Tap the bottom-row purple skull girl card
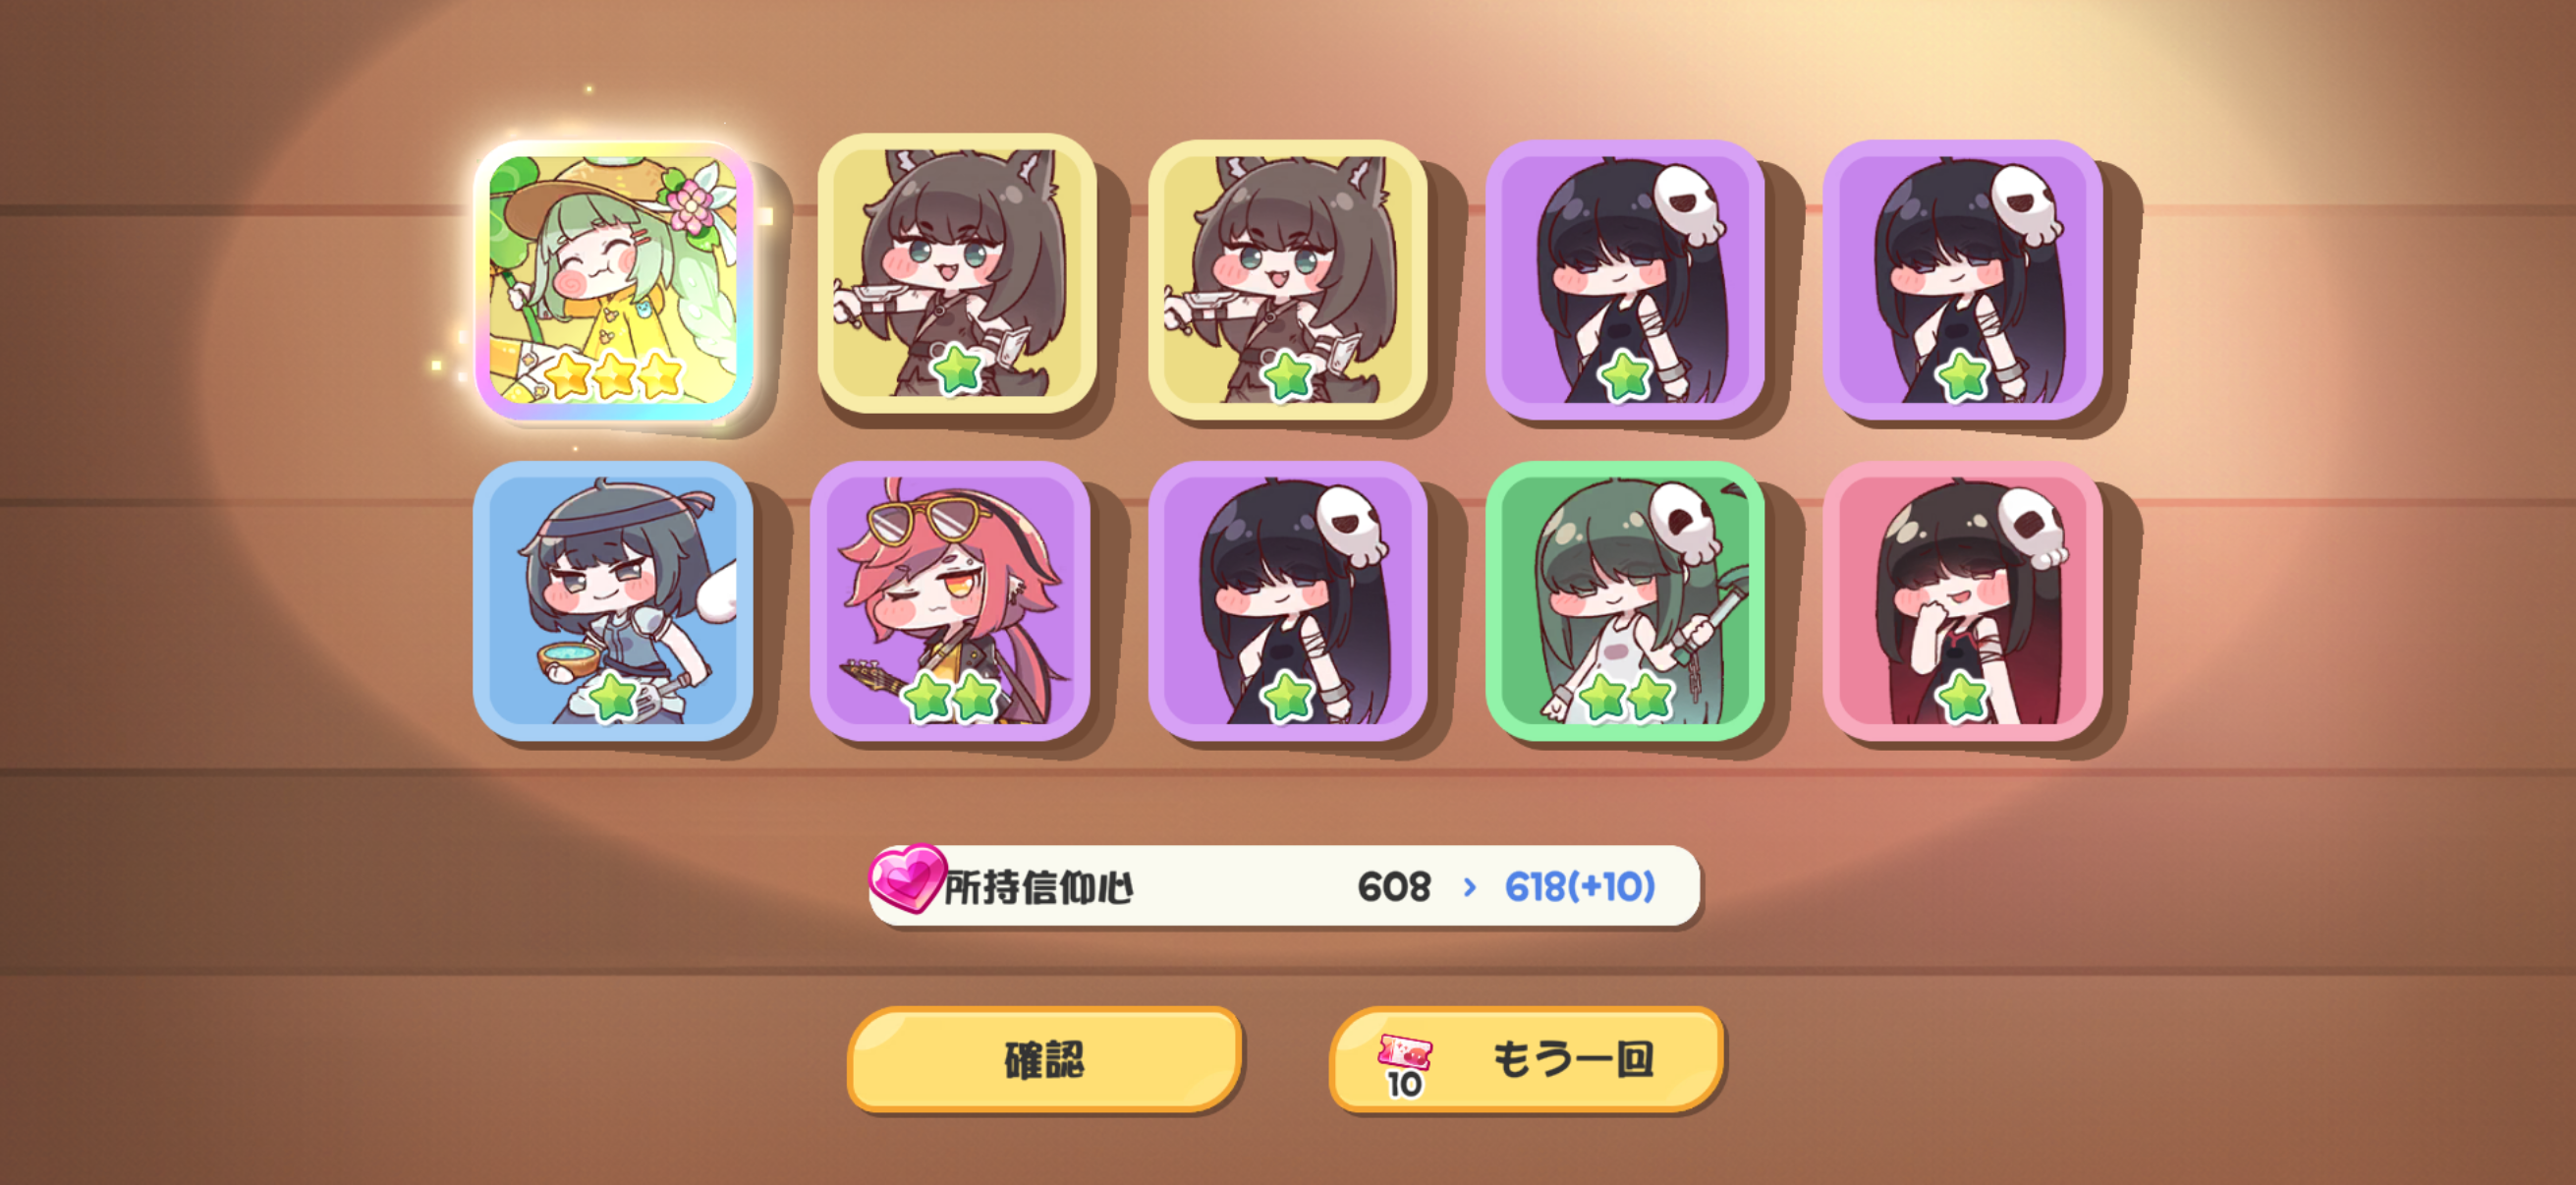The image size is (2576, 1185). [x=1288, y=601]
